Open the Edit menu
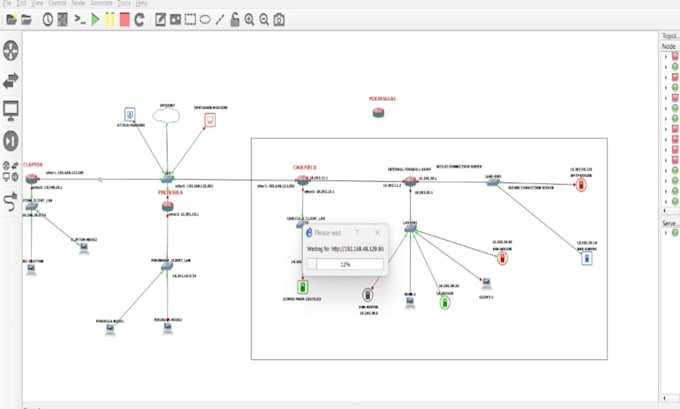This screenshot has height=409, width=680. click(x=21, y=3)
